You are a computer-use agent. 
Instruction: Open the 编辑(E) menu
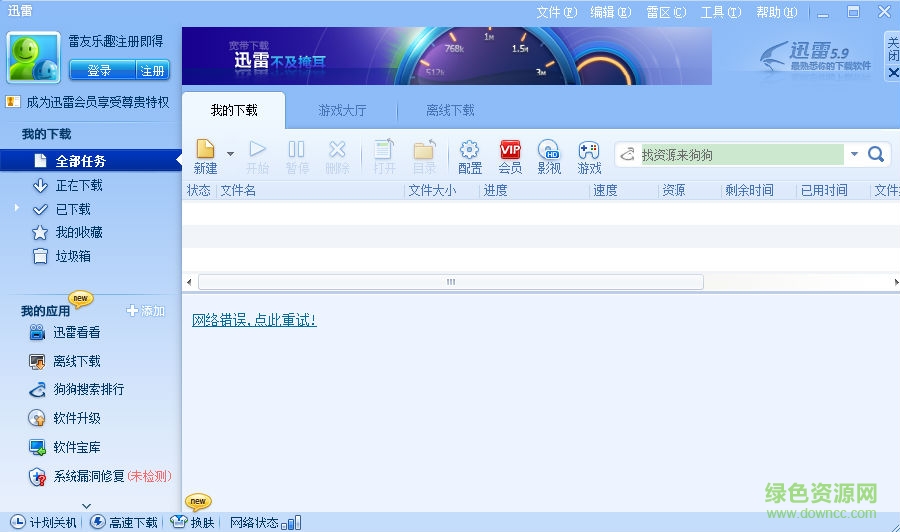point(611,12)
